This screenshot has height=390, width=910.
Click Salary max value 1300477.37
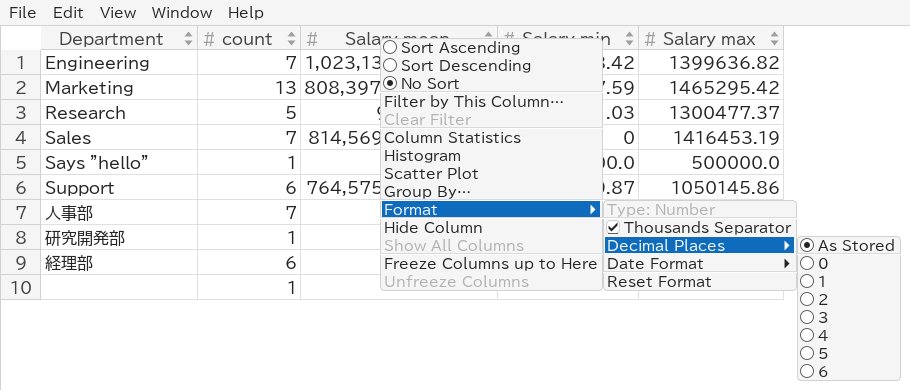click(711, 113)
